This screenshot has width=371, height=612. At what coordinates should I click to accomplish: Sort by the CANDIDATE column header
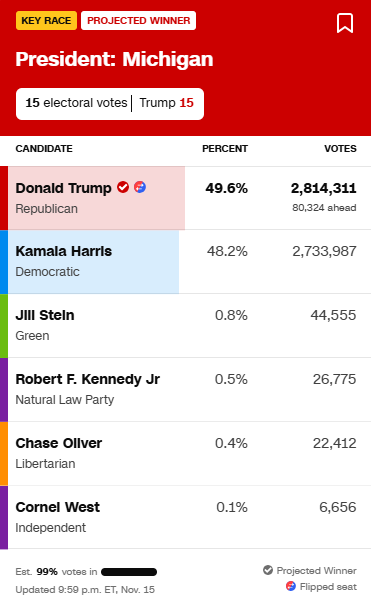coord(44,149)
